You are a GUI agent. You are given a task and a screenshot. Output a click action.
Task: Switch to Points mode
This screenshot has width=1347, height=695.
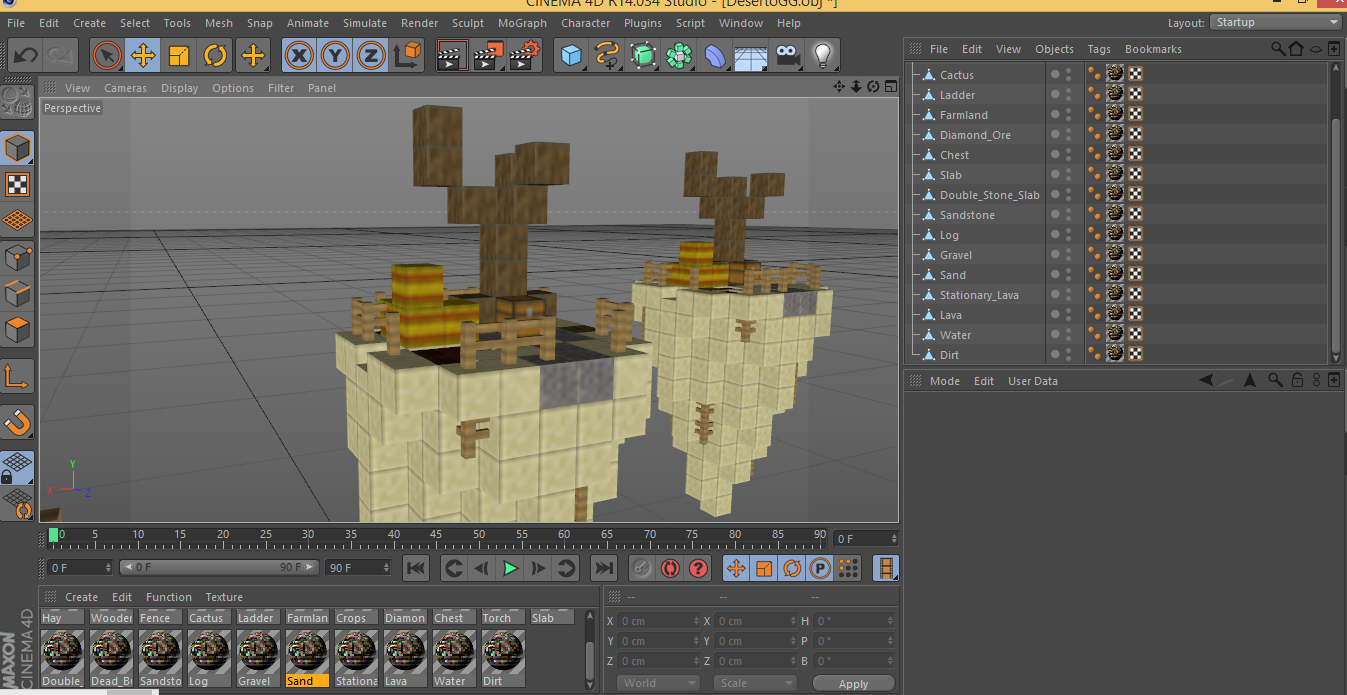coord(17,258)
